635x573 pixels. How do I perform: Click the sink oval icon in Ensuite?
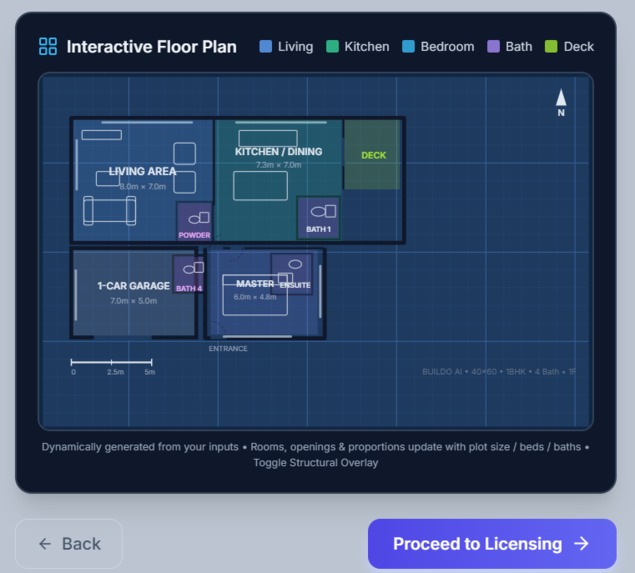point(295,264)
